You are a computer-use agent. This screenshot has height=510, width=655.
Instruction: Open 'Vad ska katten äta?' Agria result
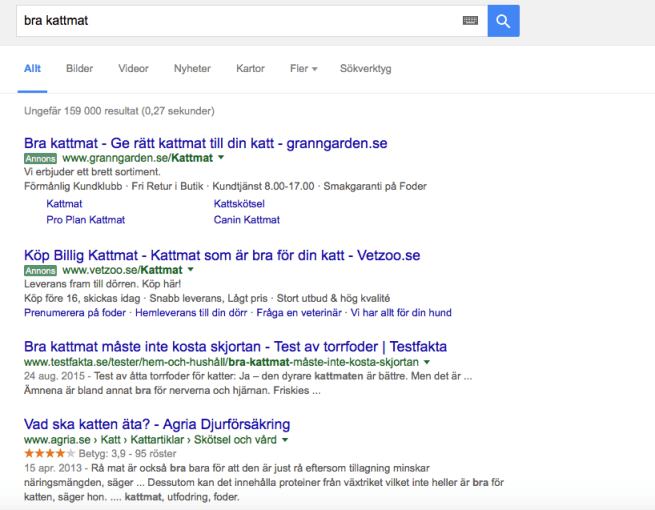click(x=157, y=424)
